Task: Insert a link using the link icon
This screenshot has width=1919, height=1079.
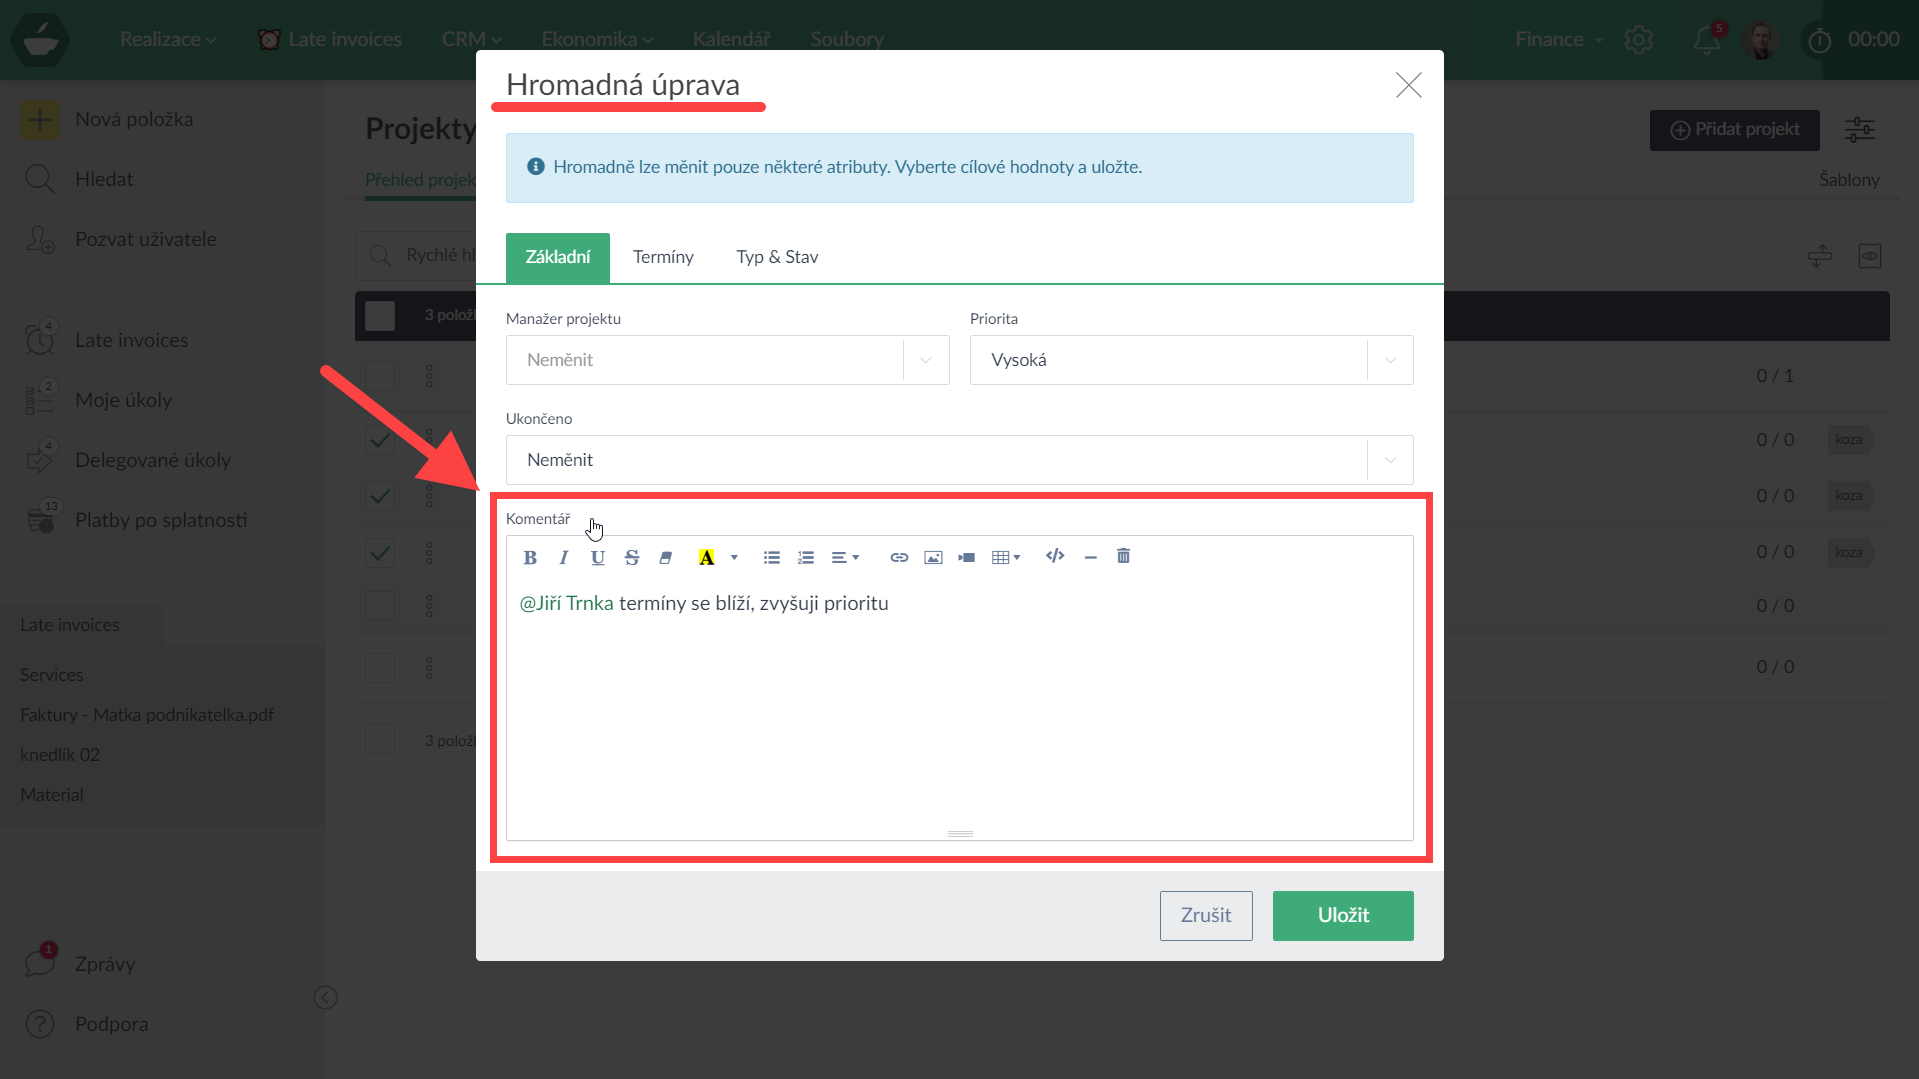Action: [899, 557]
